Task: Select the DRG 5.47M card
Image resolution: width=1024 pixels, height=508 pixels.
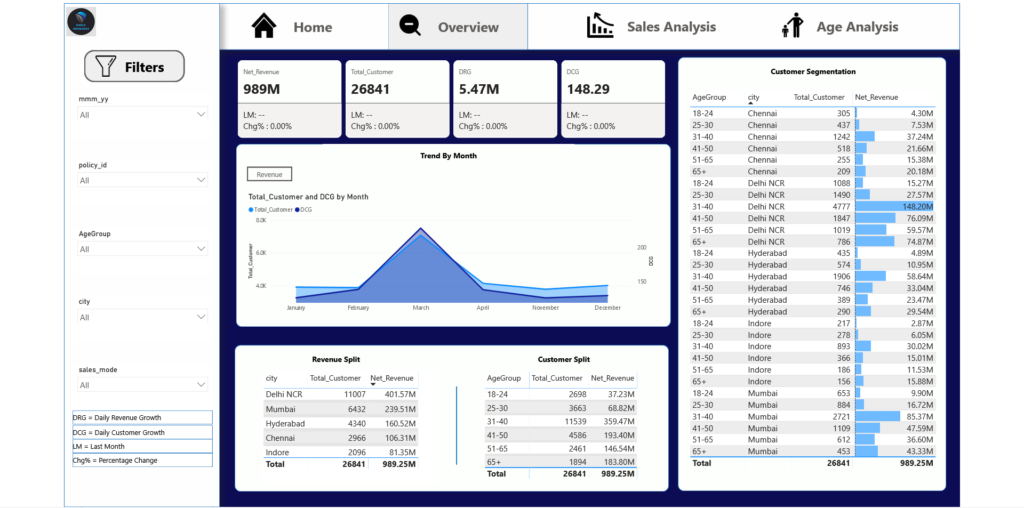Action: coord(505,99)
